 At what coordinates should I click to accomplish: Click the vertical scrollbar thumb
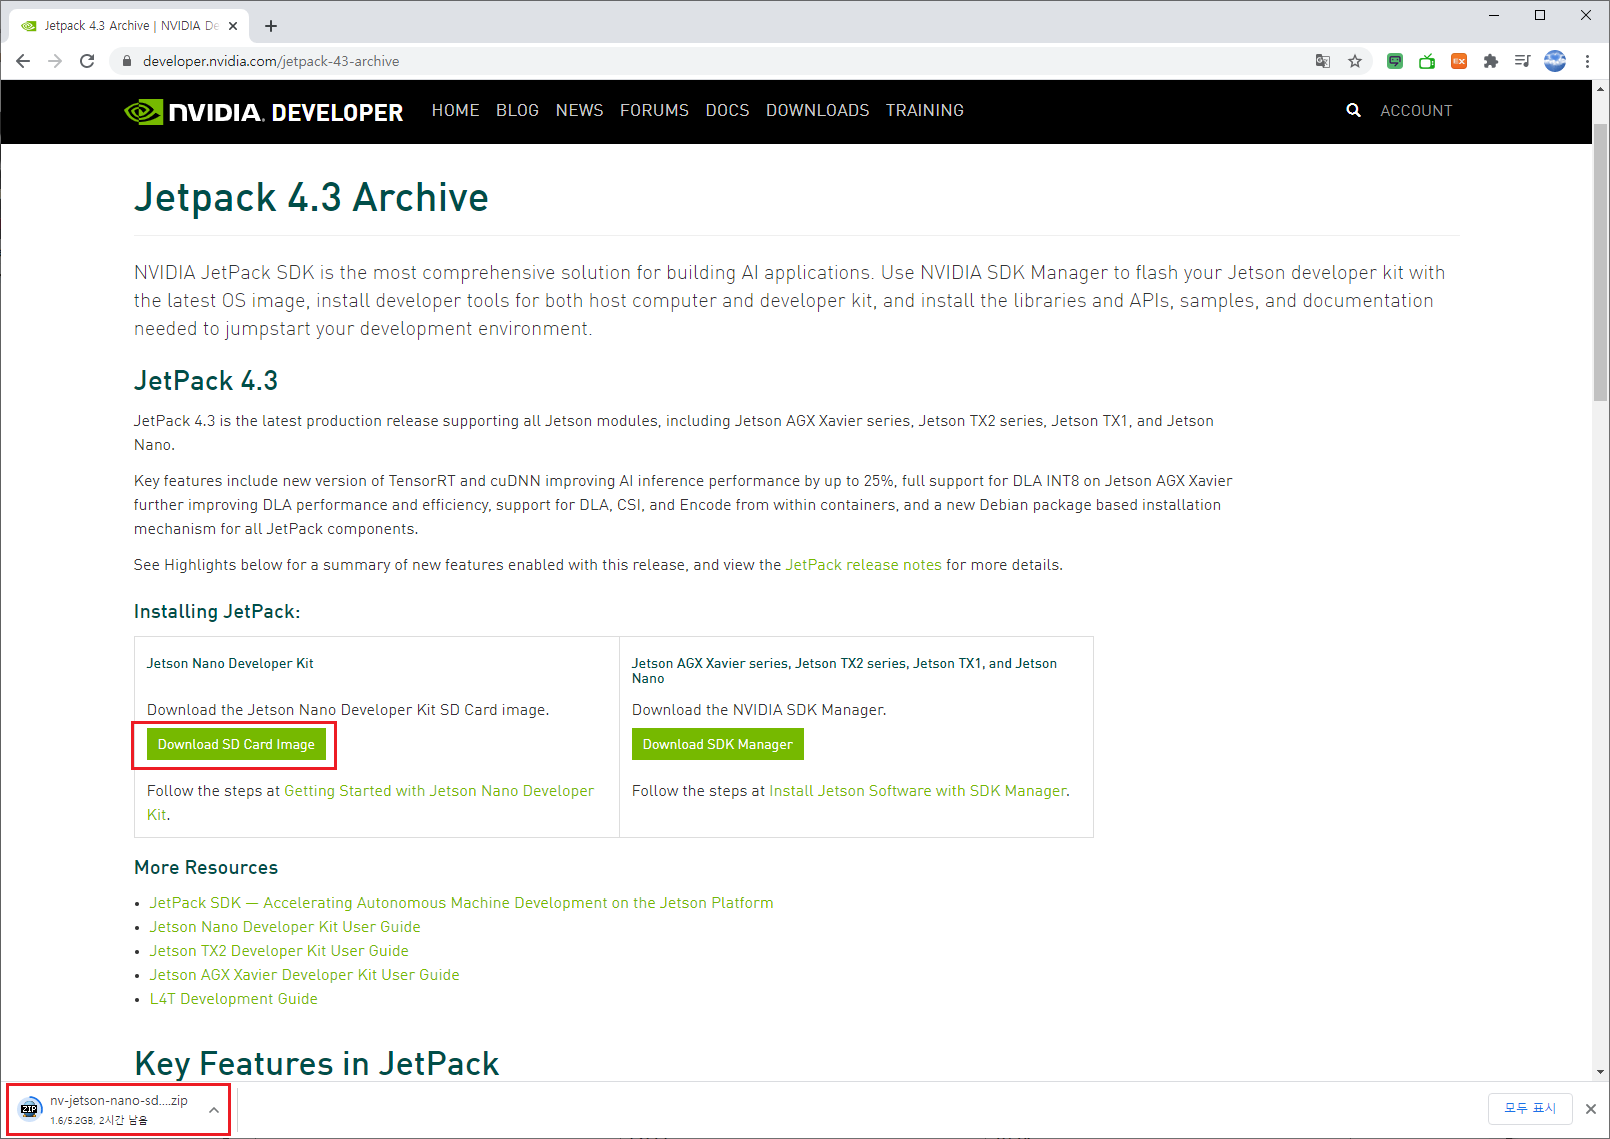coord(1601,263)
